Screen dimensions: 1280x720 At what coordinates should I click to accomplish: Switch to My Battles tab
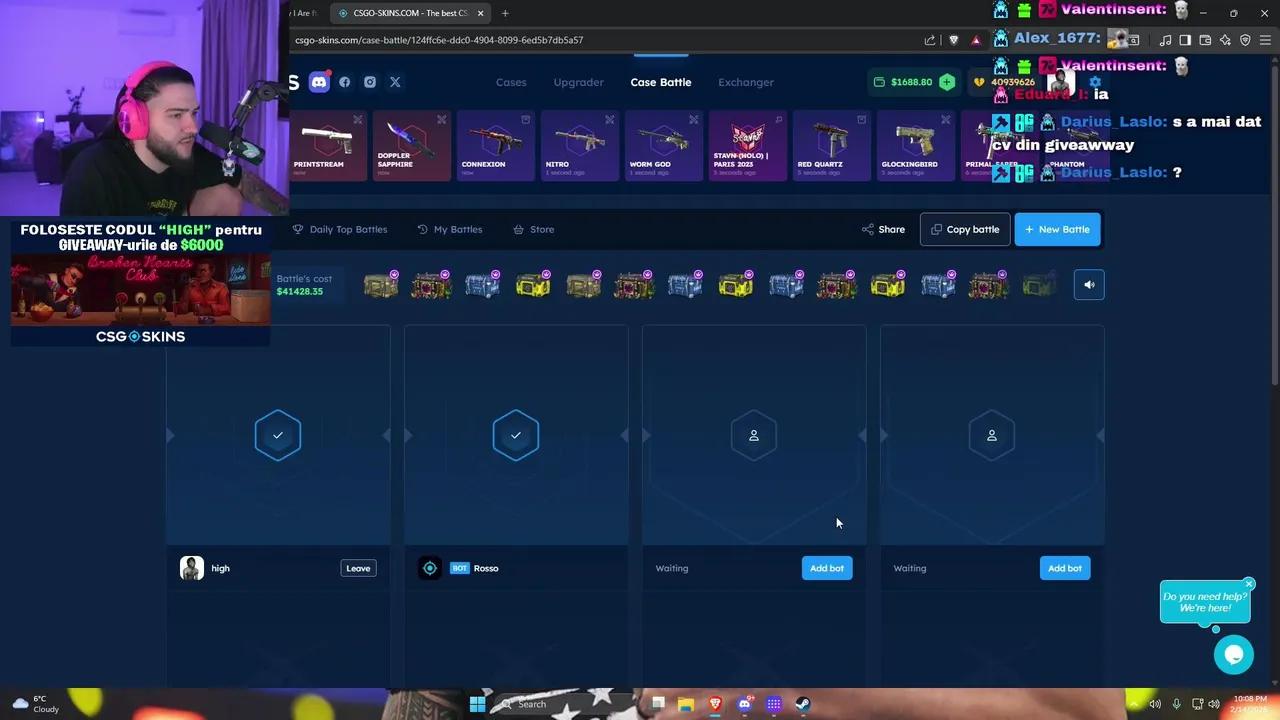coord(450,229)
